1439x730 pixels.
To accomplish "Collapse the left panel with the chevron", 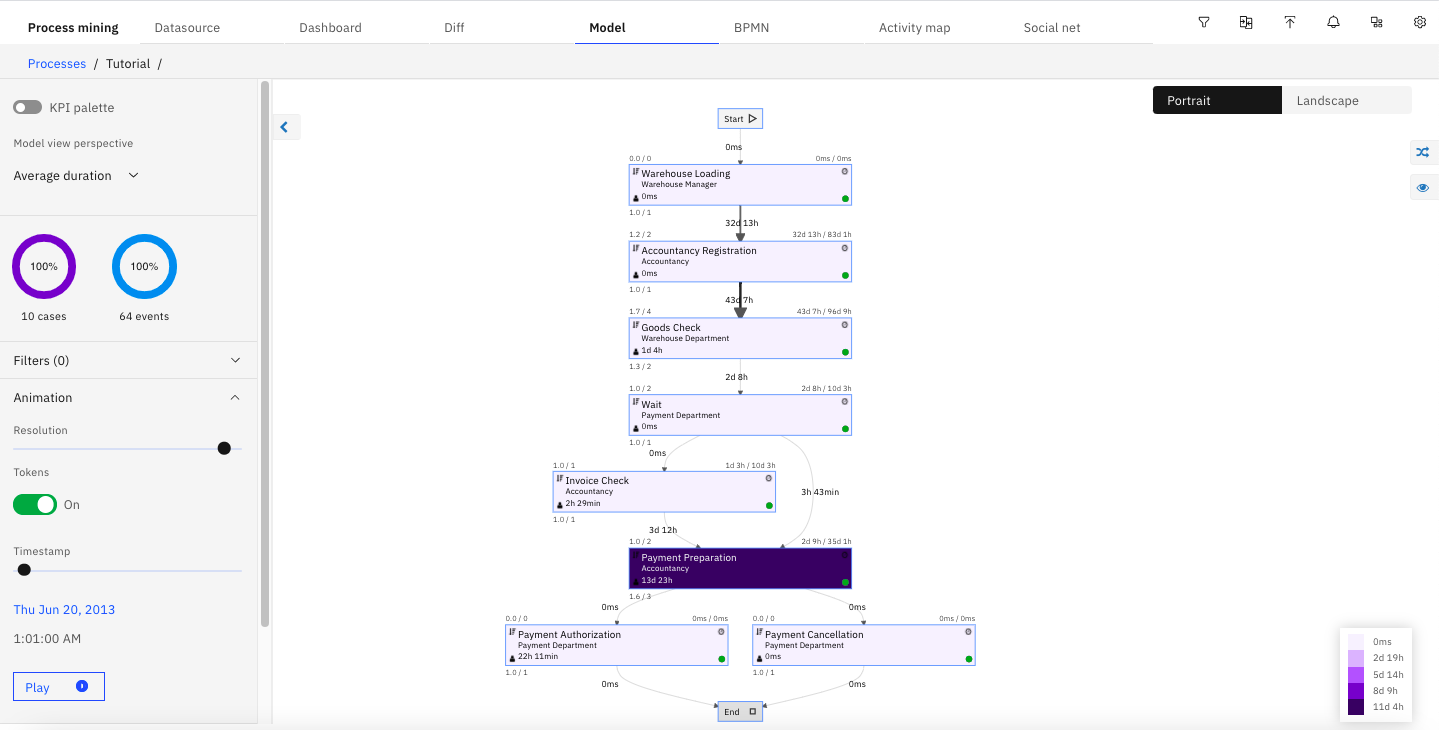I will 285,127.
